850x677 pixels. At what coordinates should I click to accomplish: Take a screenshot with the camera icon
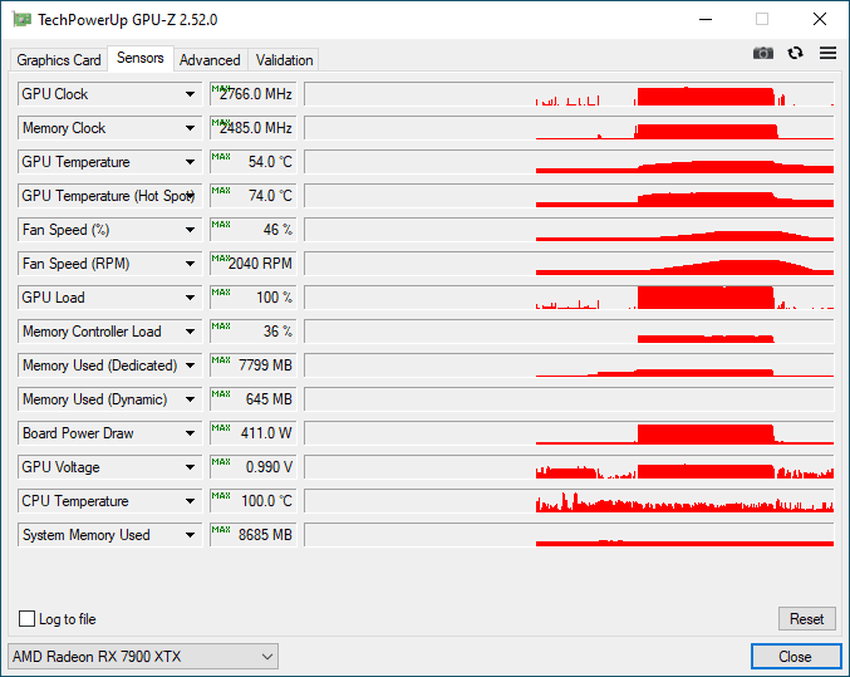tap(763, 53)
